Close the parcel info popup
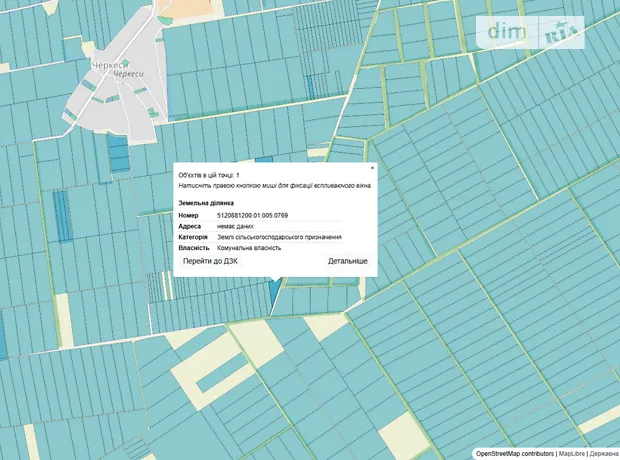 click(372, 167)
